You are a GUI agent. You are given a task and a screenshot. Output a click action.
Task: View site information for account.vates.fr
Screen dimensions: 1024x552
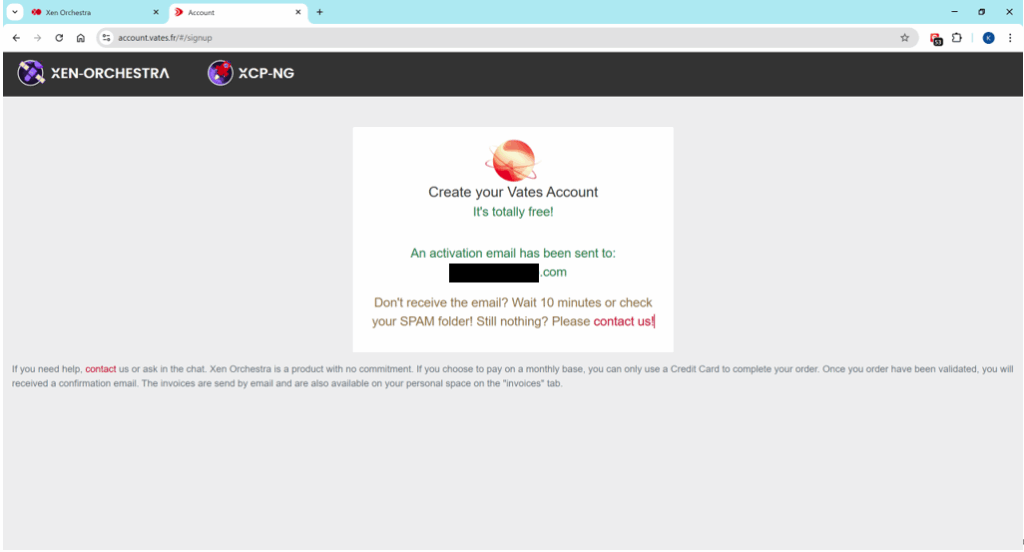[x=107, y=38]
